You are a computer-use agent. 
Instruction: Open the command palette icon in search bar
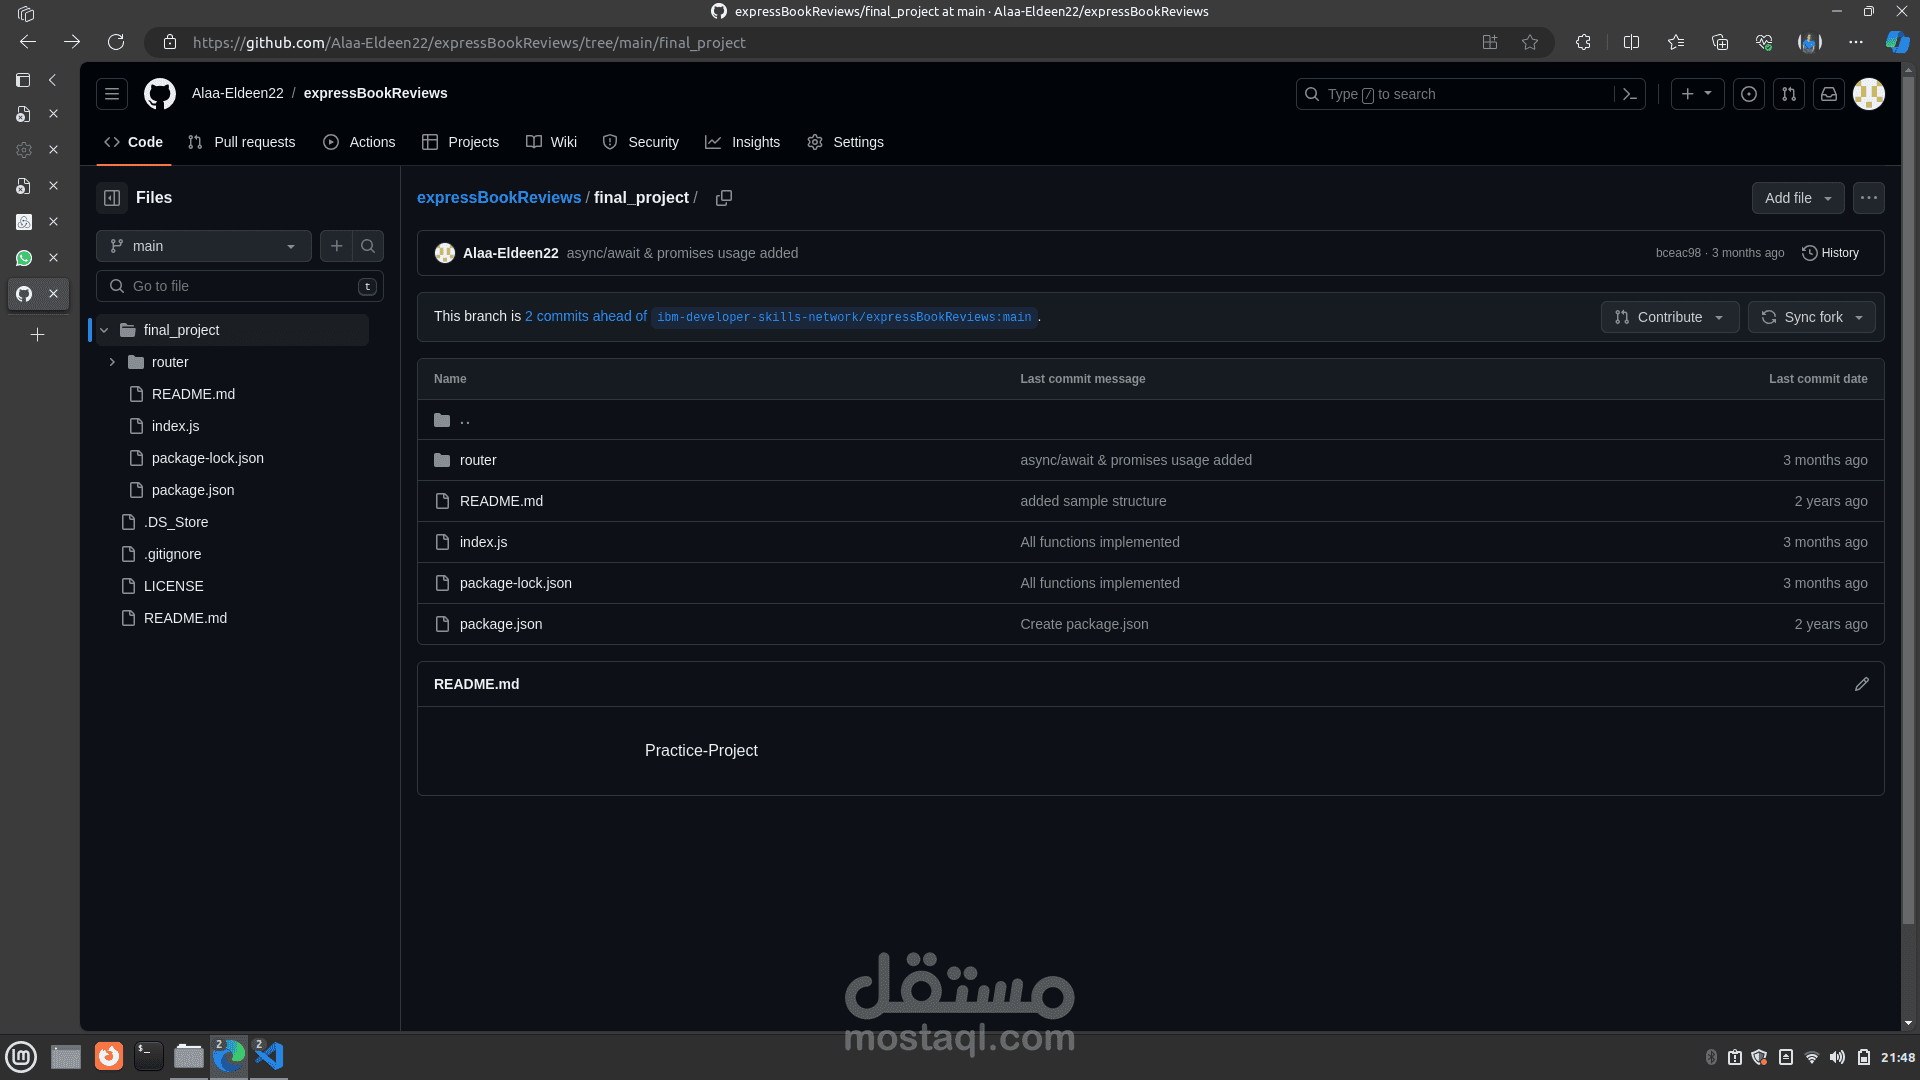[1629, 94]
